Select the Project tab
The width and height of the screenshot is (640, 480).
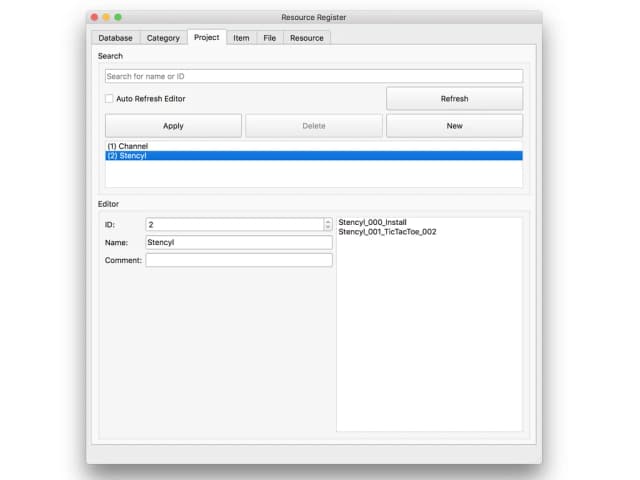(x=207, y=37)
